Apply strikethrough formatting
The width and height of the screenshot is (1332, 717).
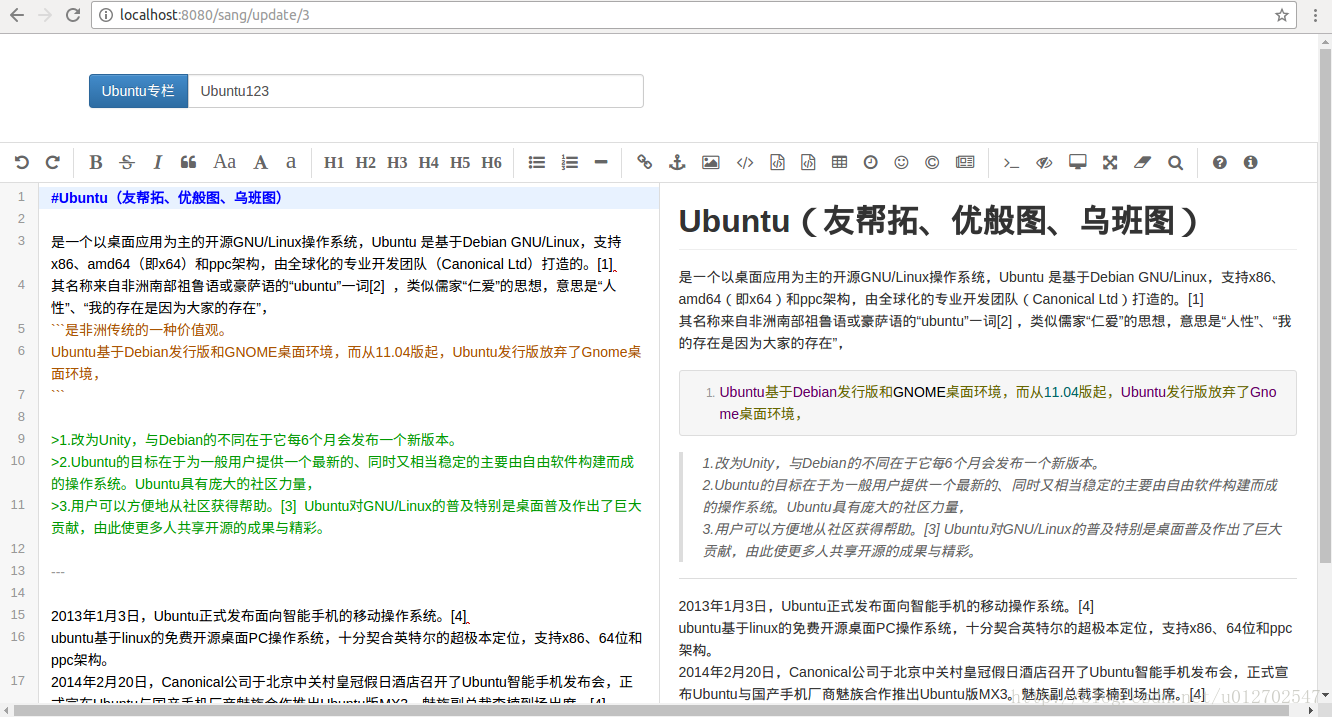127,162
